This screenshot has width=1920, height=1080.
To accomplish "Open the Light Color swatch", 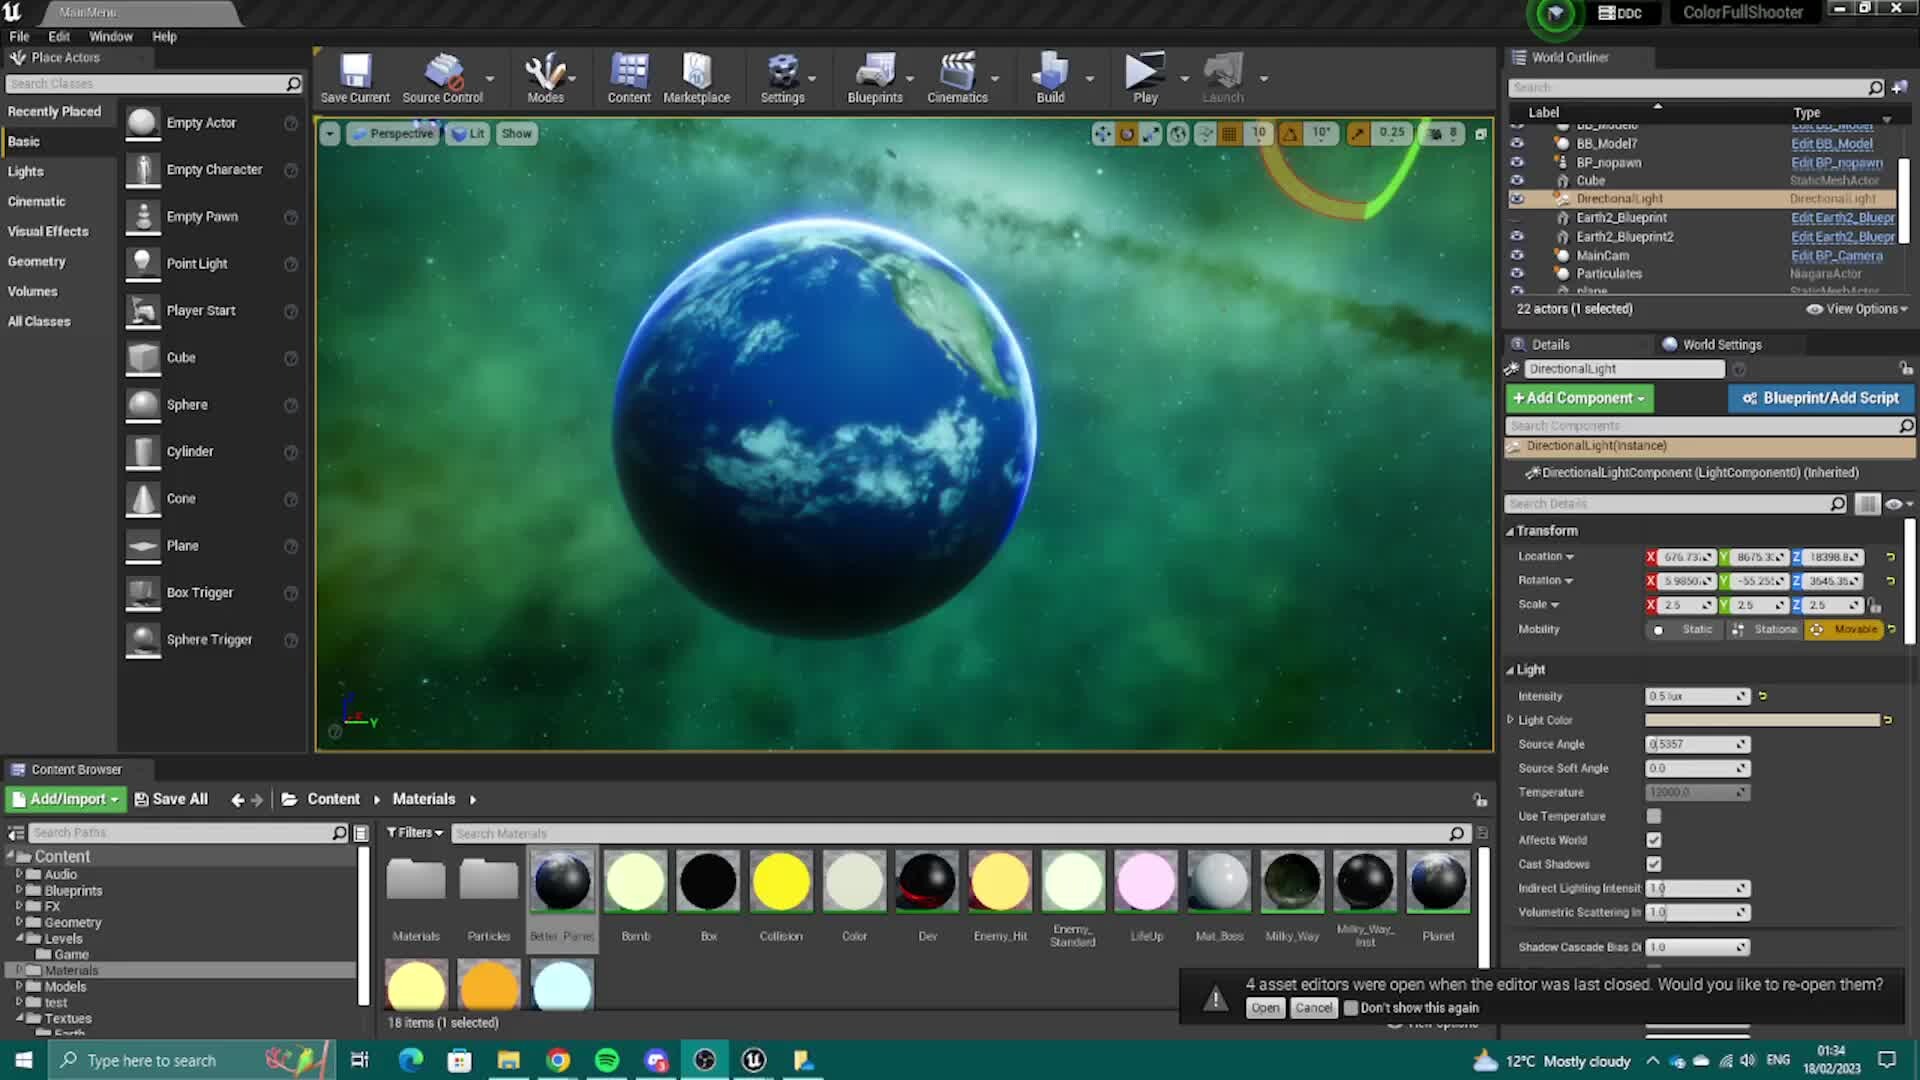I will pos(1760,719).
